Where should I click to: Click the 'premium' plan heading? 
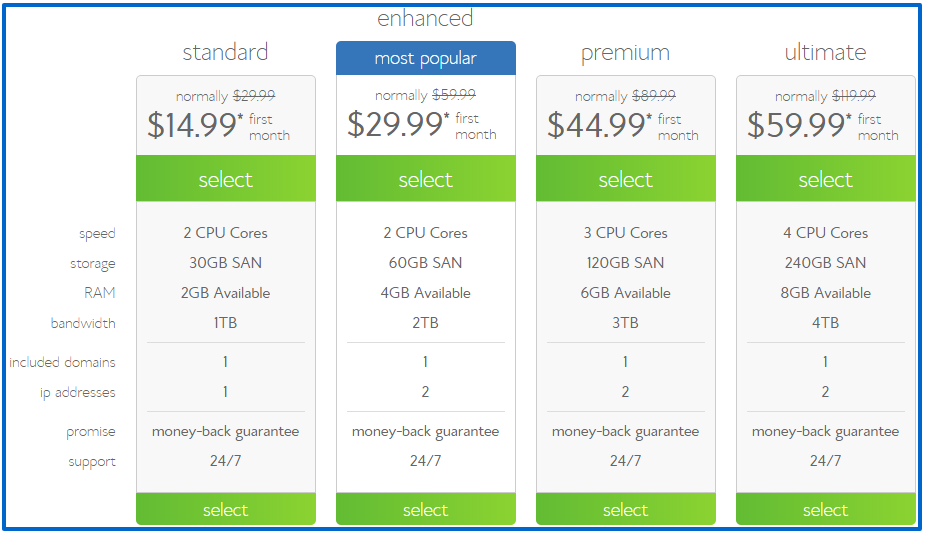626,52
